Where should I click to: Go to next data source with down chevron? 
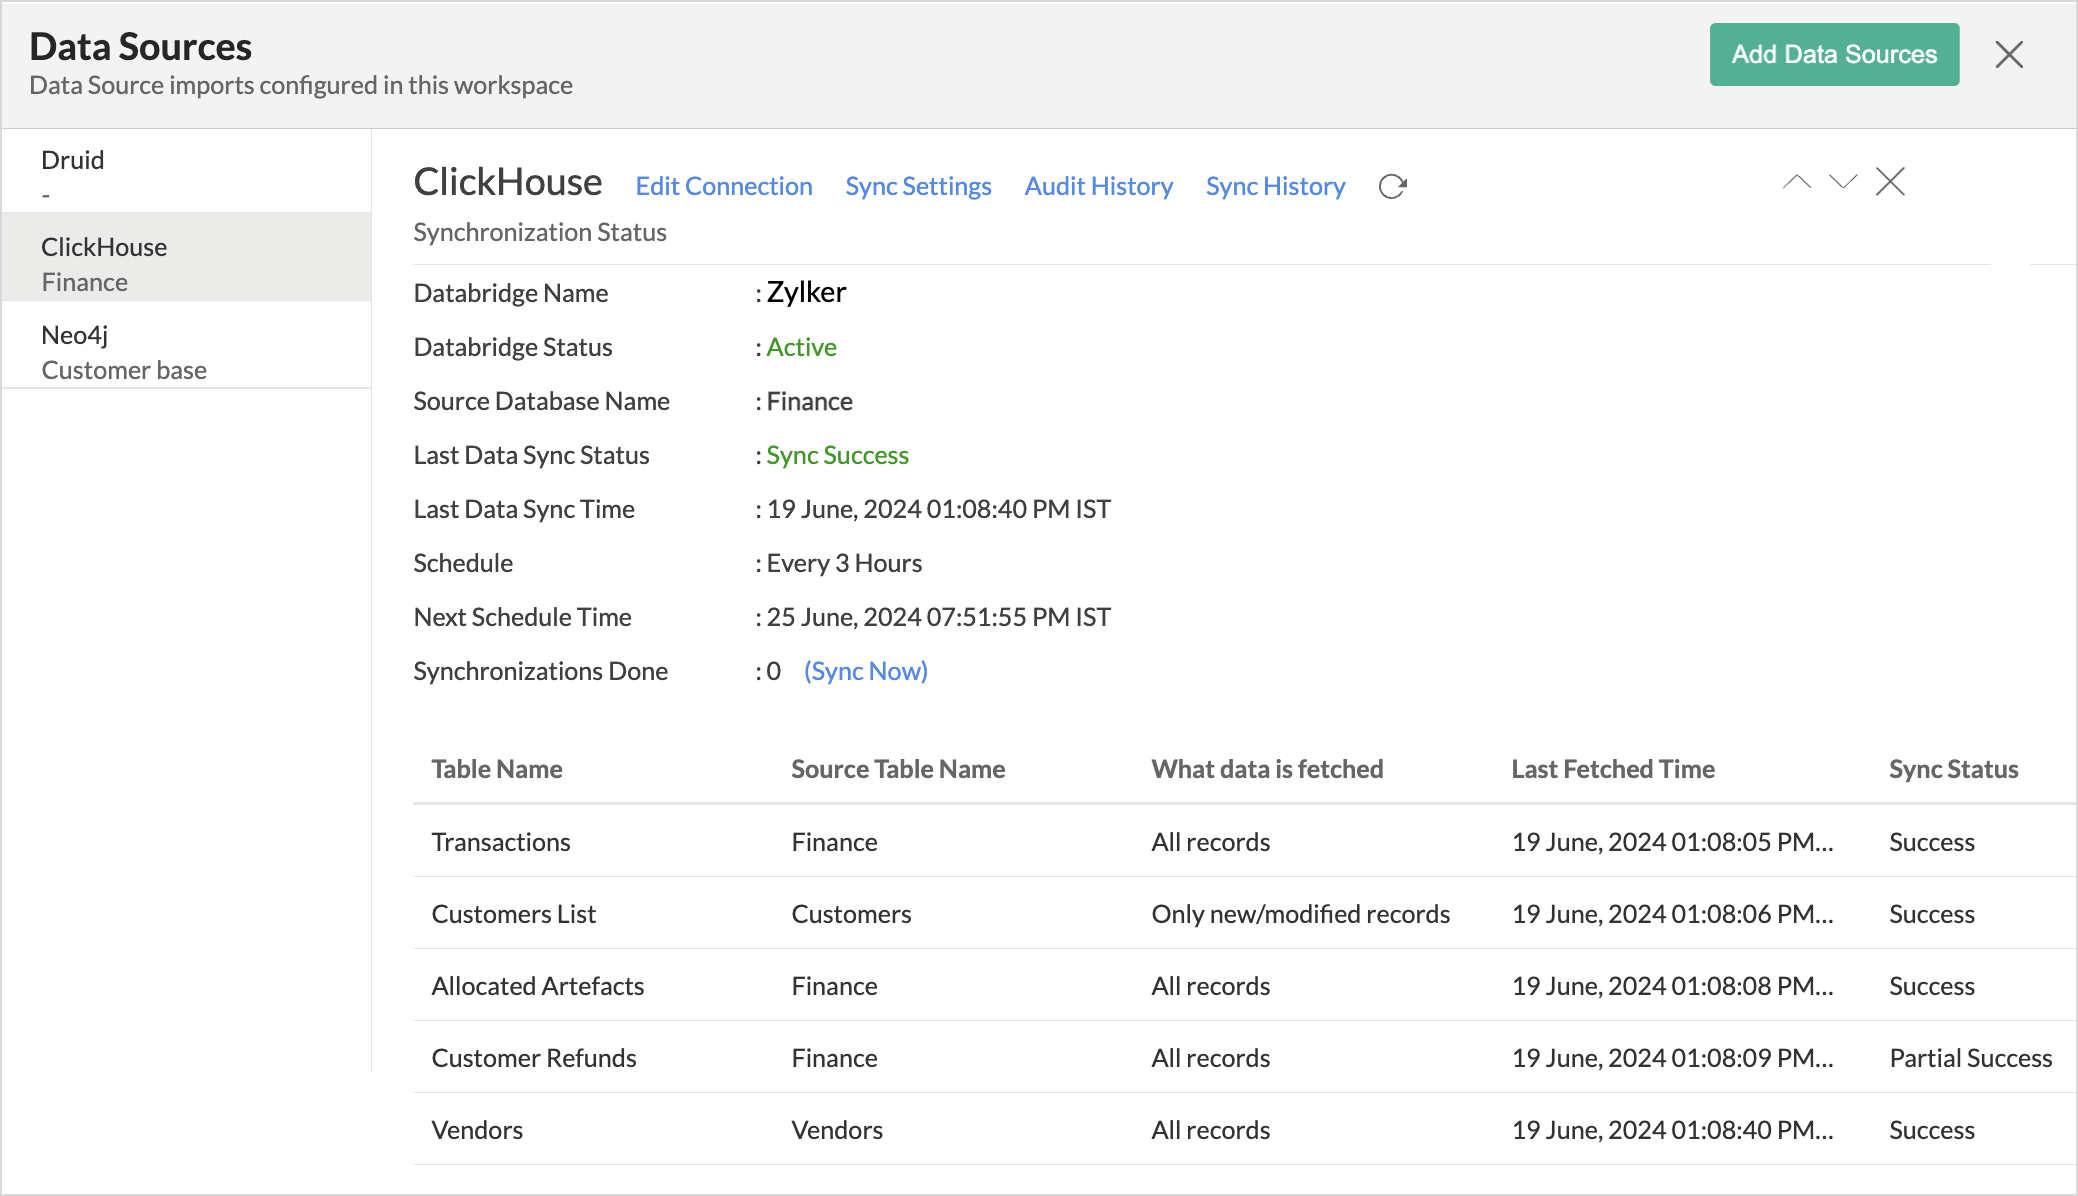point(1842,182)
